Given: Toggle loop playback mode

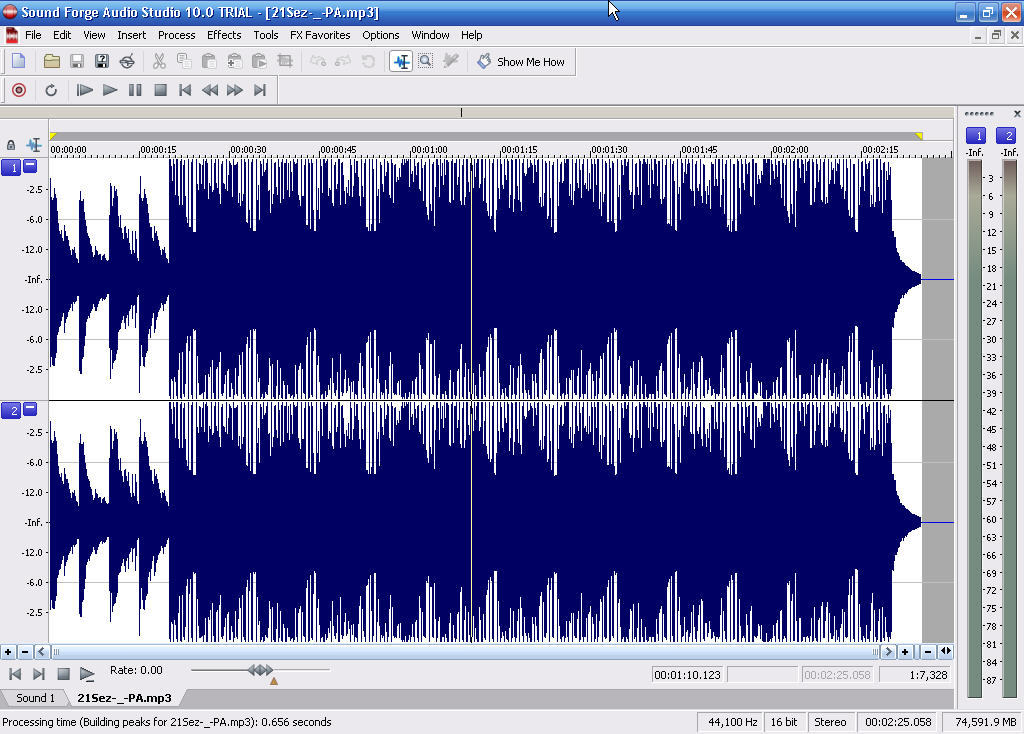Looking at the screenshot, I should coord(51,90).
